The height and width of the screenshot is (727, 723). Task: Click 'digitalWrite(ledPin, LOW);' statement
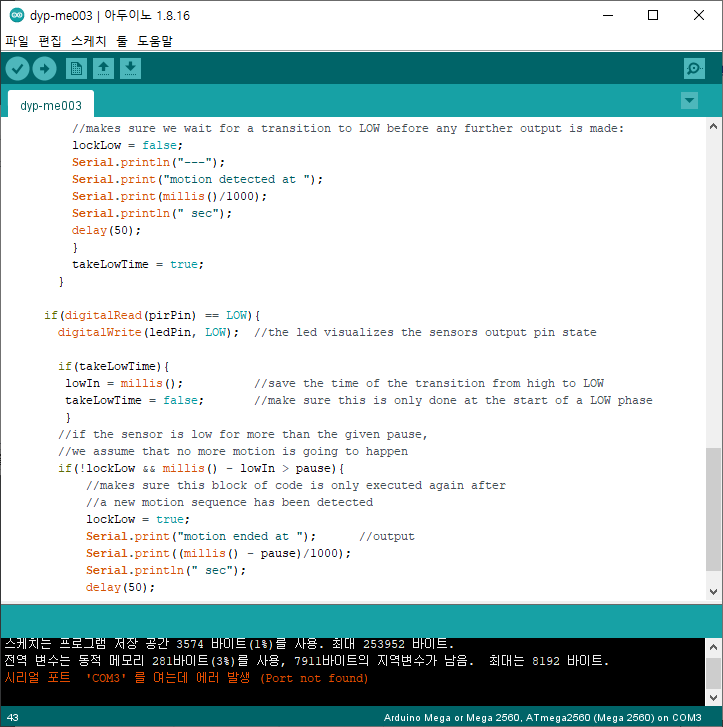[148, 332]
